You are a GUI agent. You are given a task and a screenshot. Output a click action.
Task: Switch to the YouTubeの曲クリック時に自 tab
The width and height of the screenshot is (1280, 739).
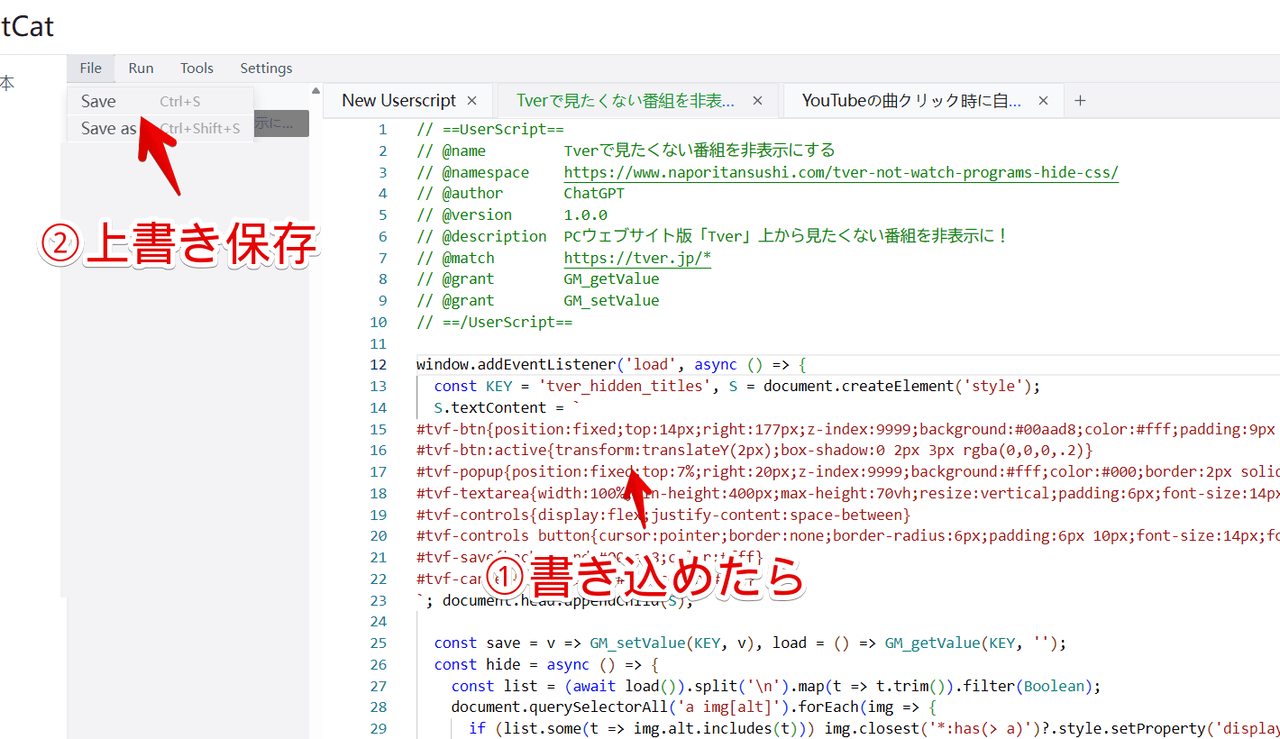(x=911, y=101)
